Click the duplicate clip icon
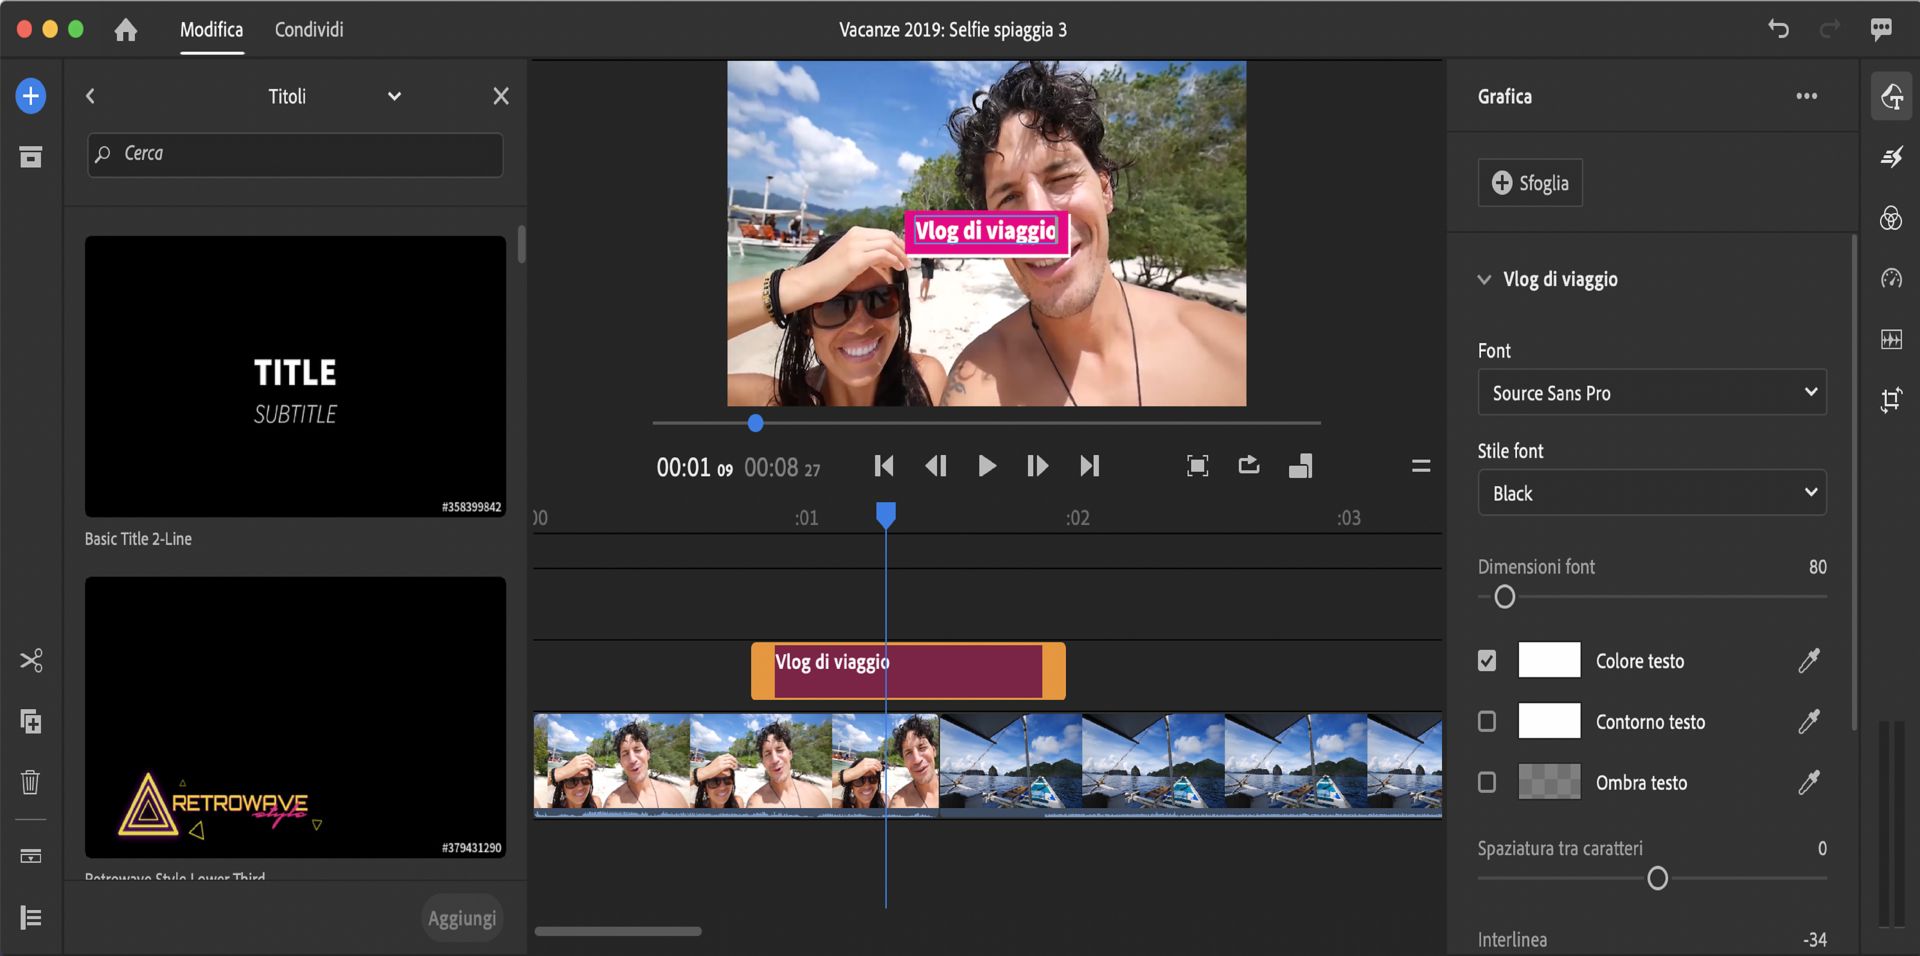 [x=31, y=721]
